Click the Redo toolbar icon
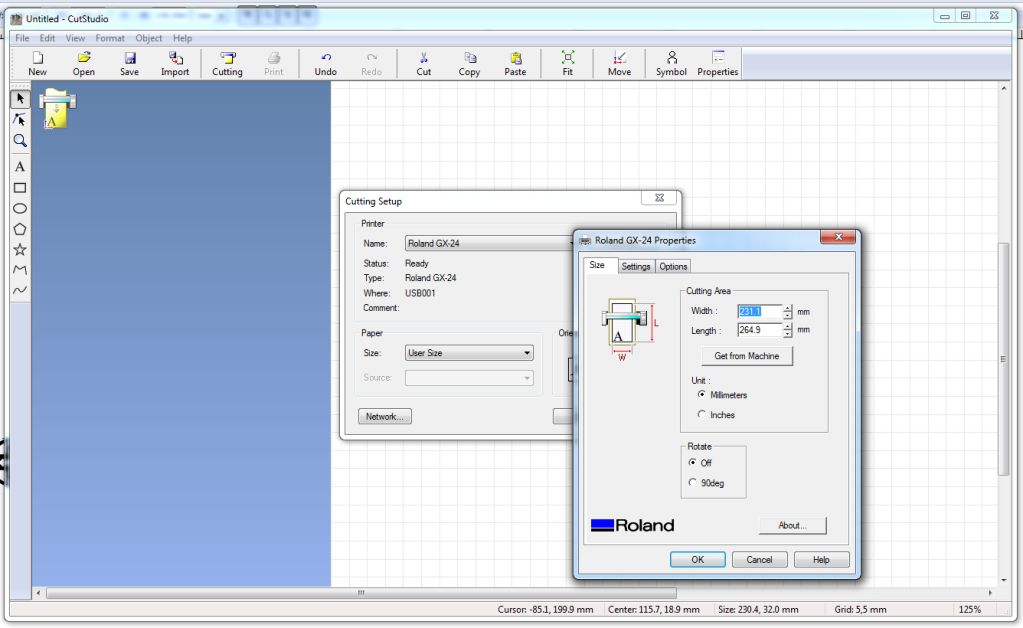Image resolution: width=1023 pixels, height=628 pixels. pos(371,64)
